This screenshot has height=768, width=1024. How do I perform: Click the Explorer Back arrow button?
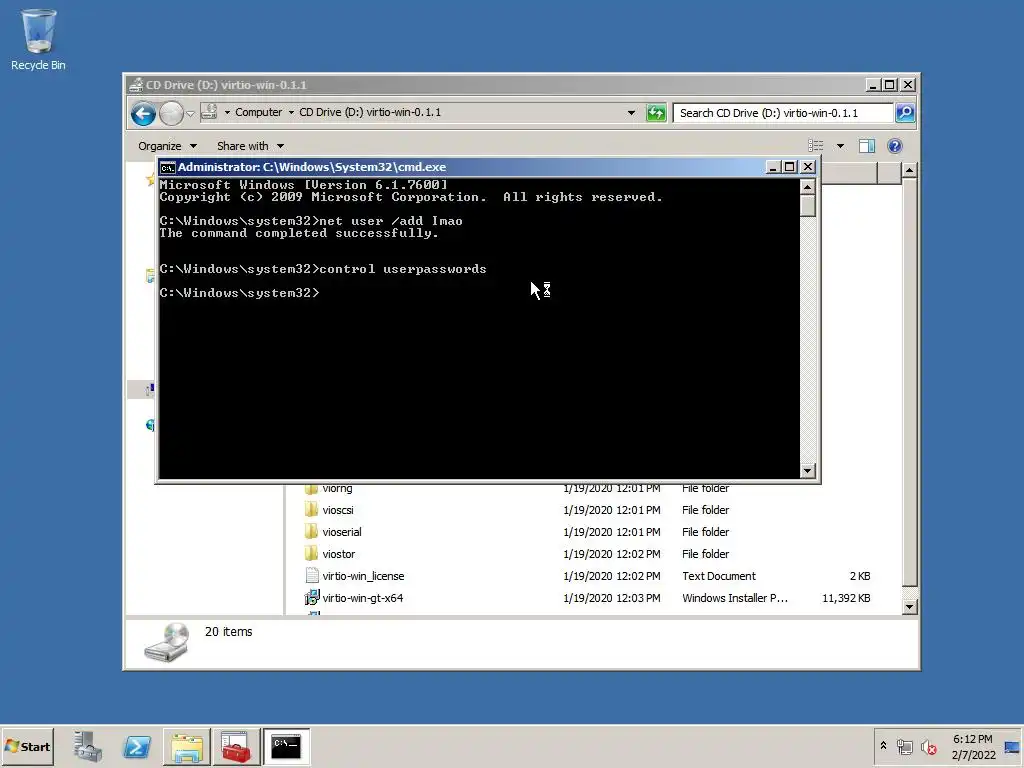(x=143, y=114)
